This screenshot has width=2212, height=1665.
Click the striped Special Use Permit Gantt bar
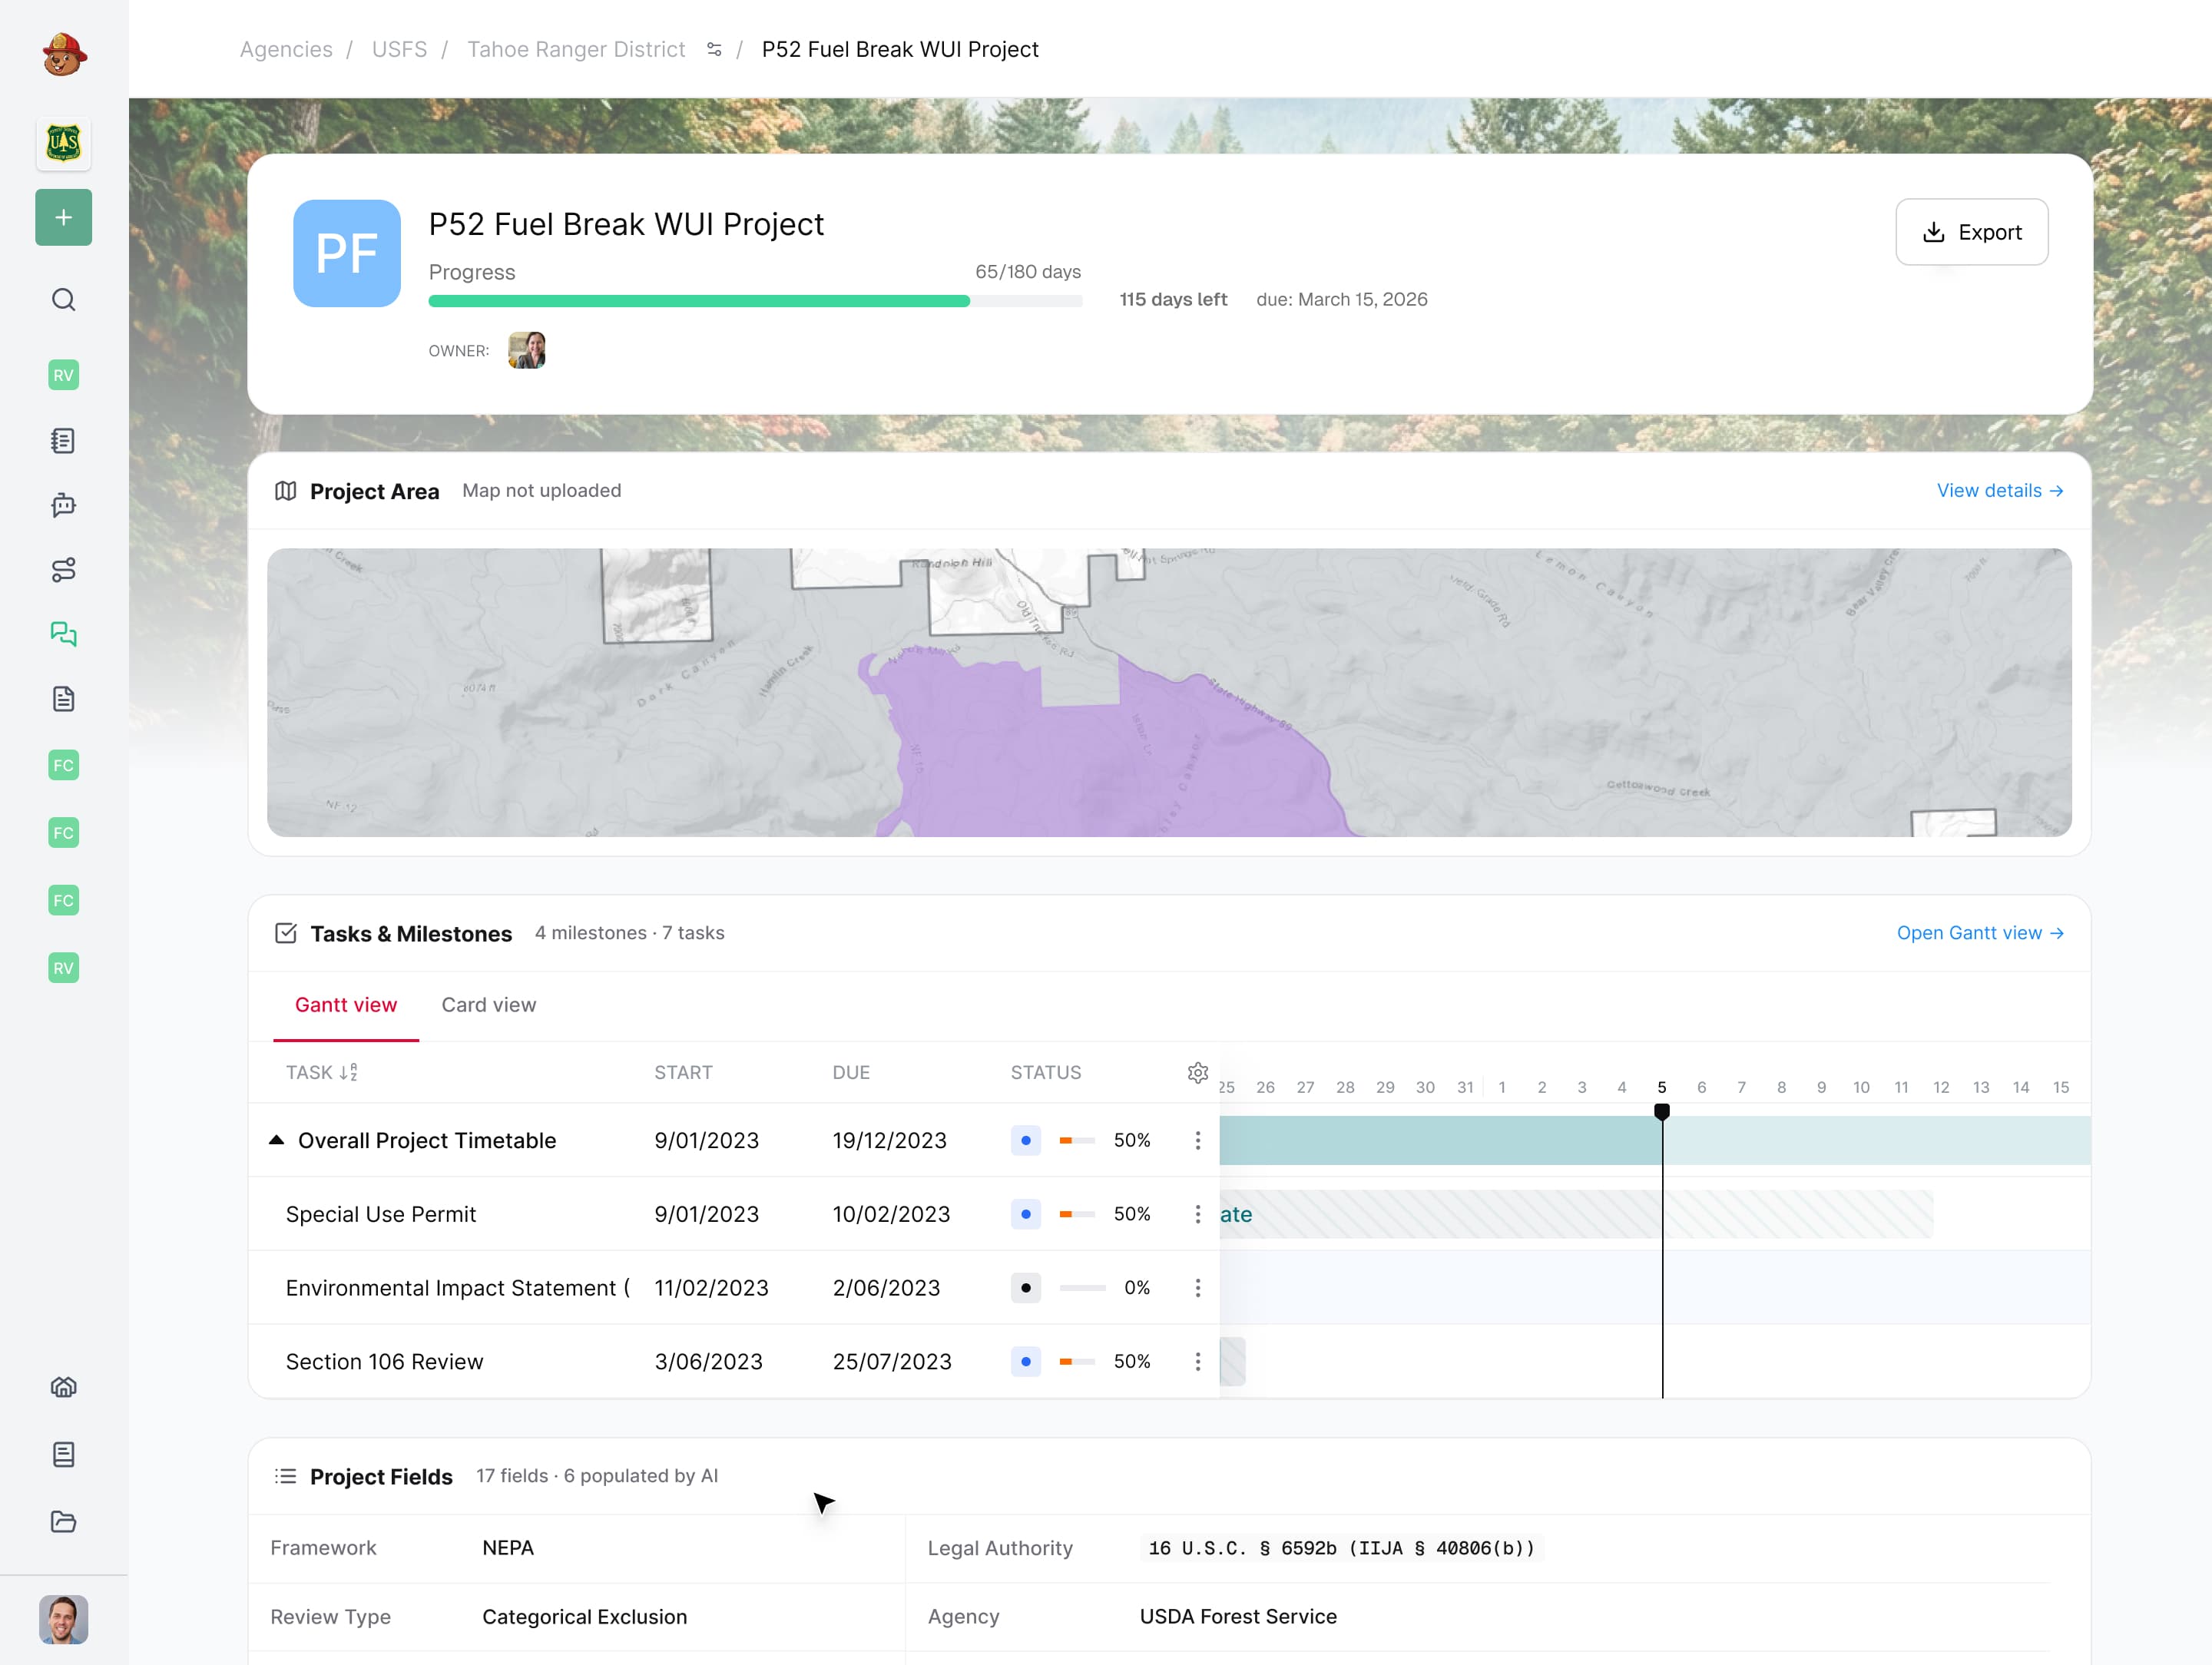pyautogui.click(x=1576, y=1214)
